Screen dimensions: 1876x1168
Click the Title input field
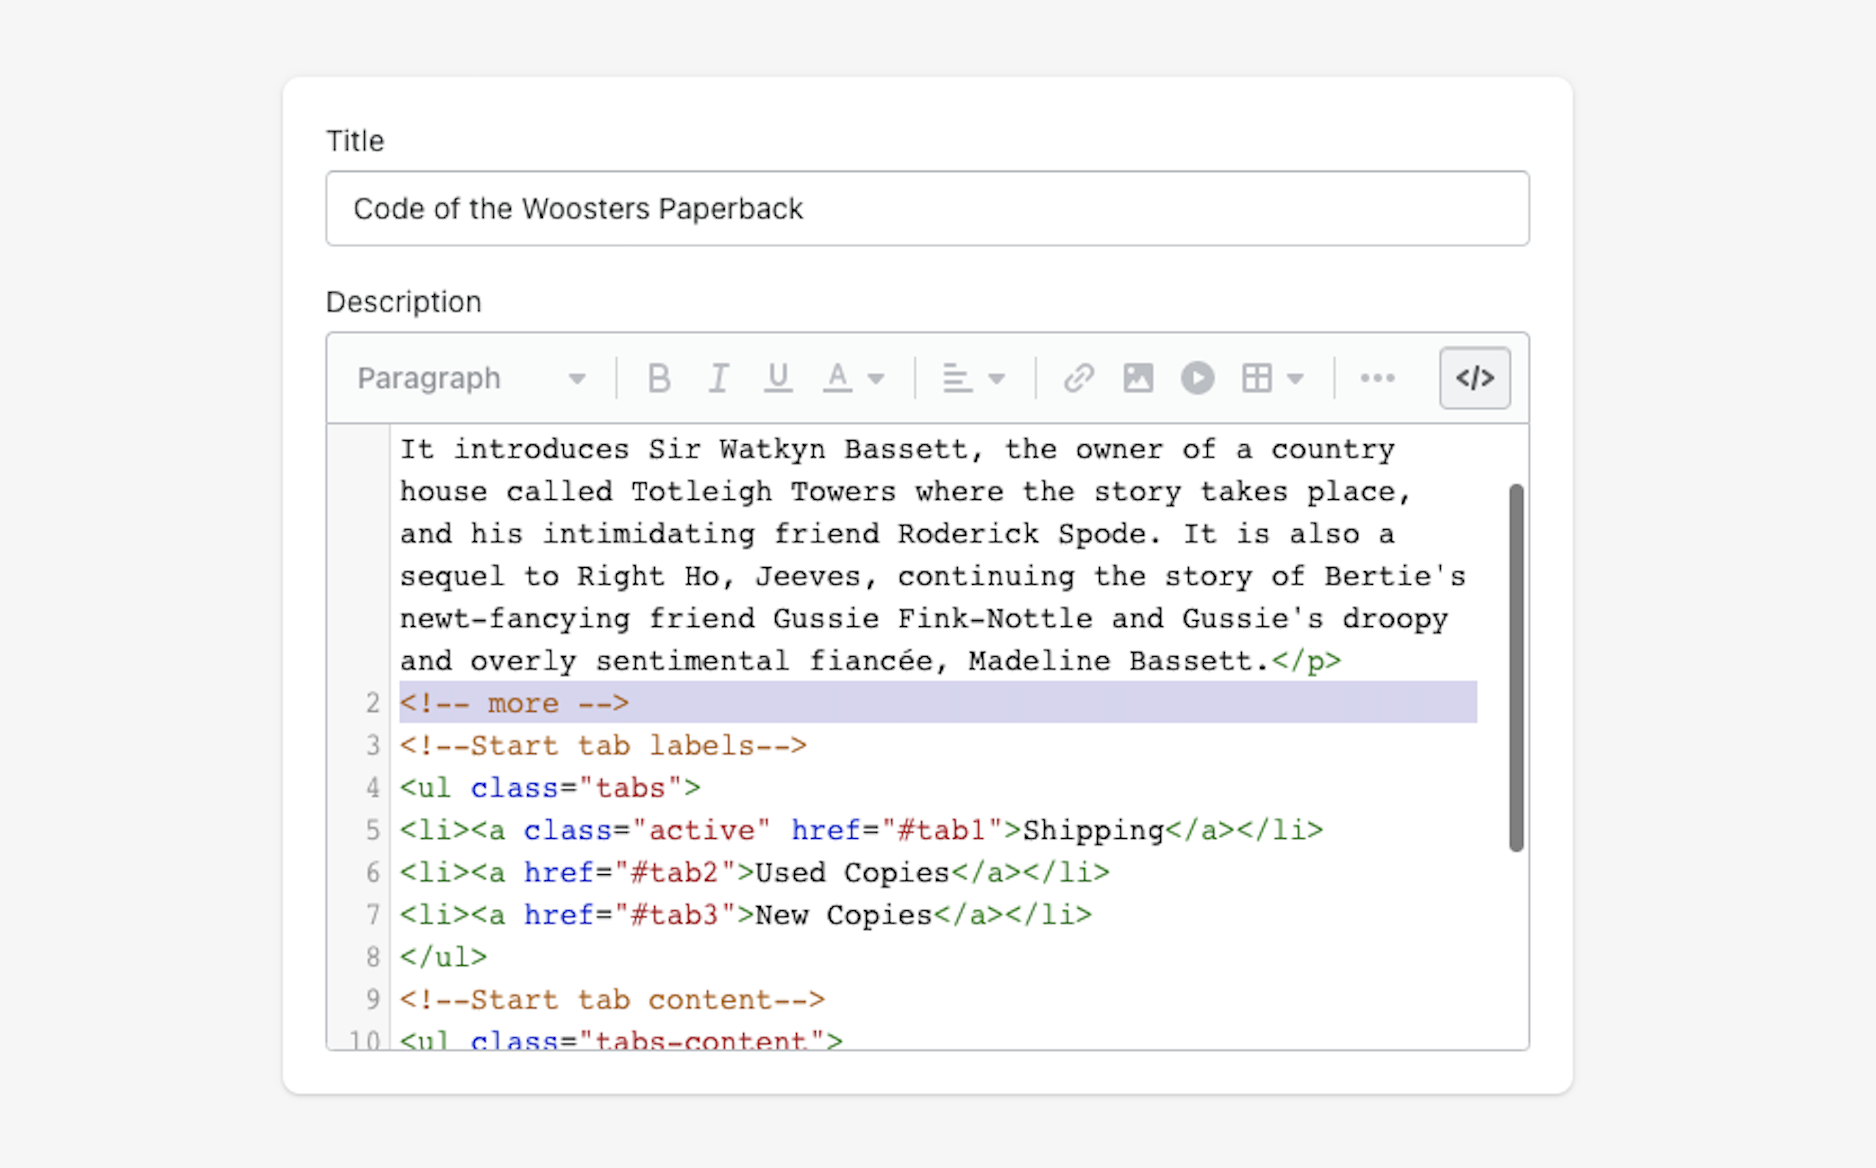click(927, 208)
